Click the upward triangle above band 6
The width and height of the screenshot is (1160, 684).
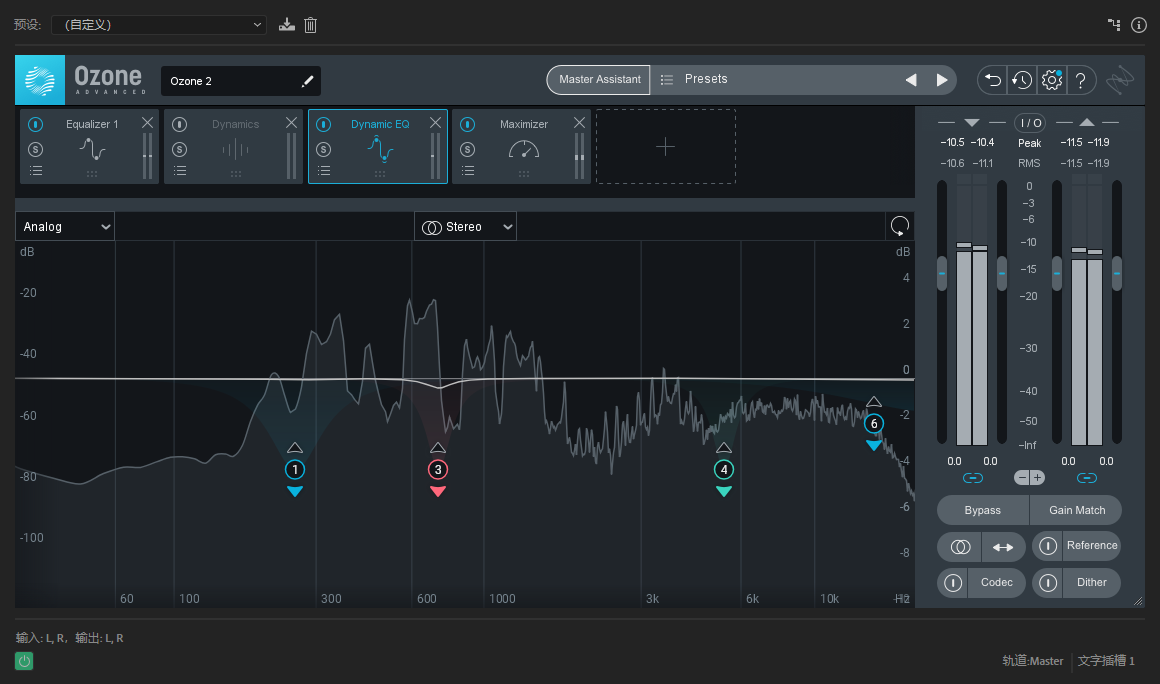[874, 402]
